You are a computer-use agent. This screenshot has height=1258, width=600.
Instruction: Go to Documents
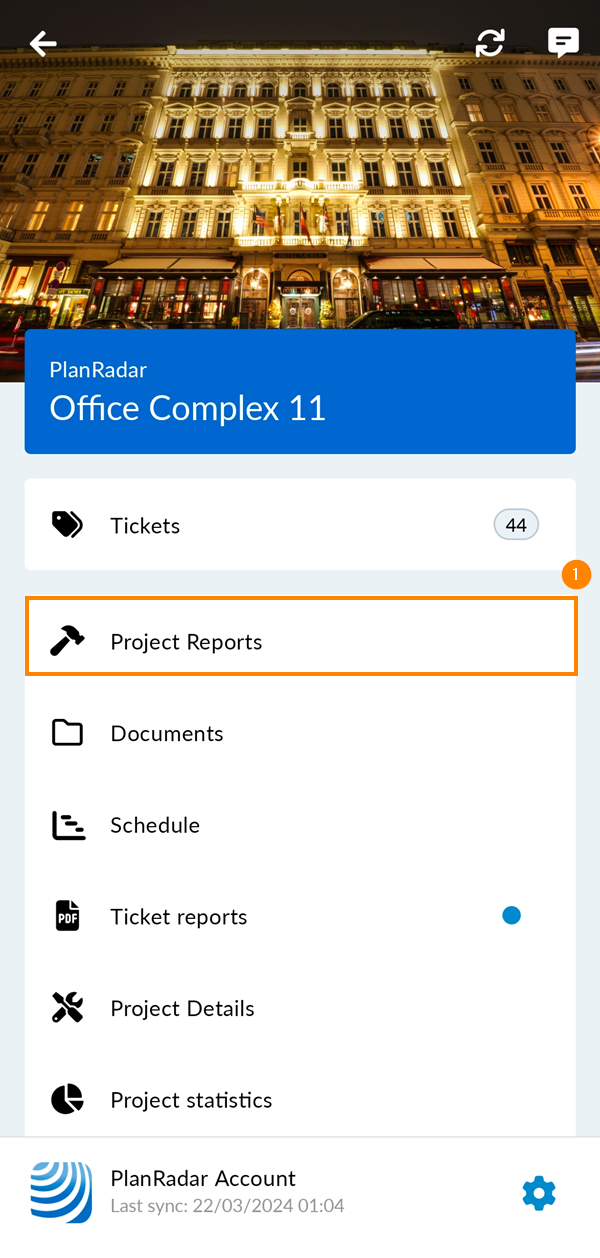(x=167, y=734)
